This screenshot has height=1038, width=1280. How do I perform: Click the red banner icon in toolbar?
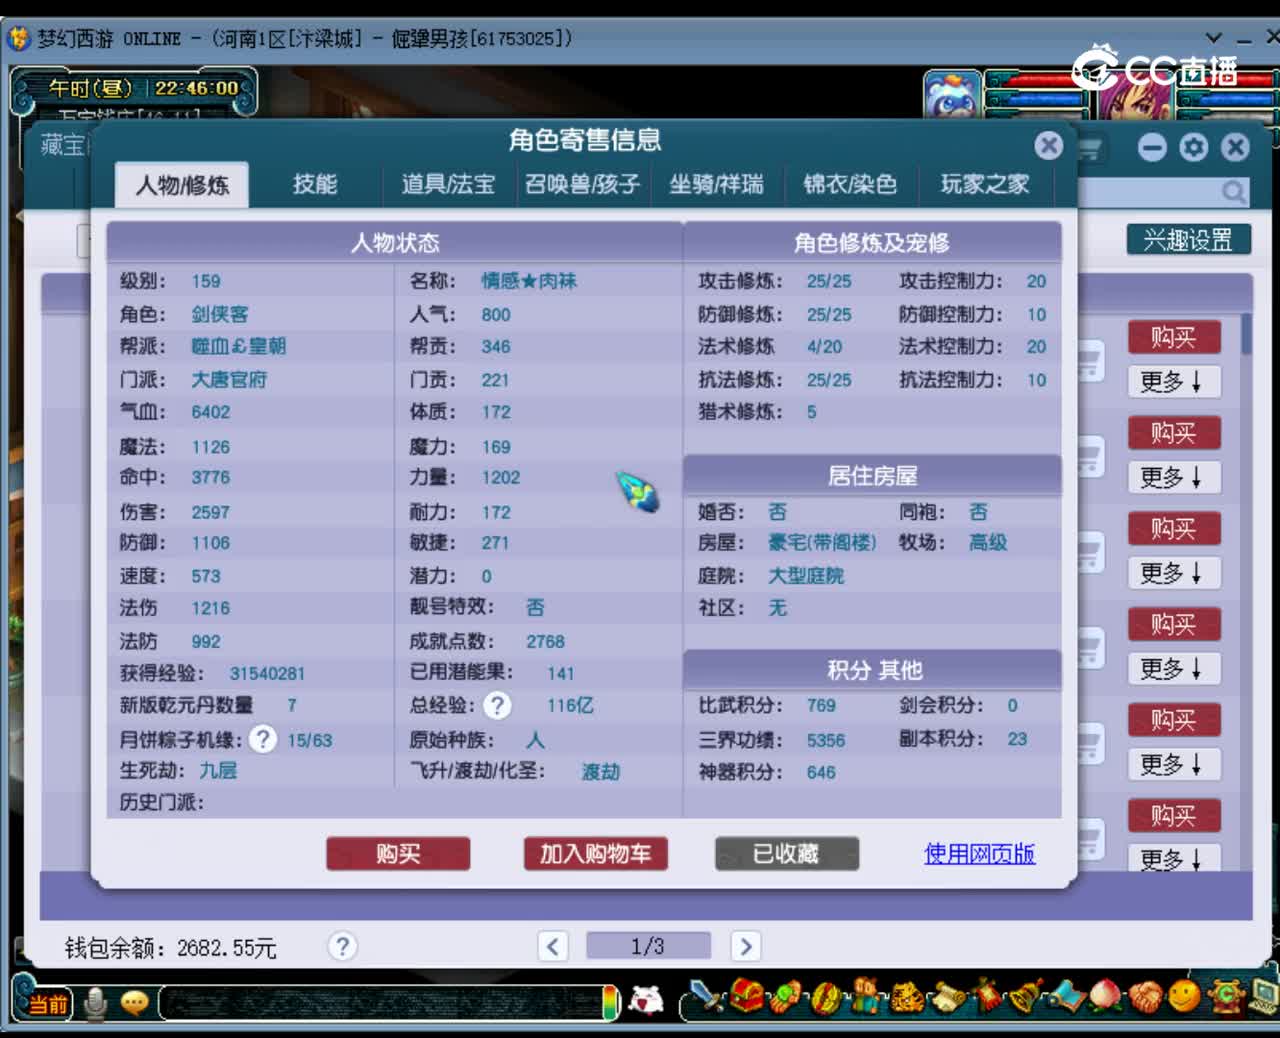pyautogui.click(x=986, y=996)
